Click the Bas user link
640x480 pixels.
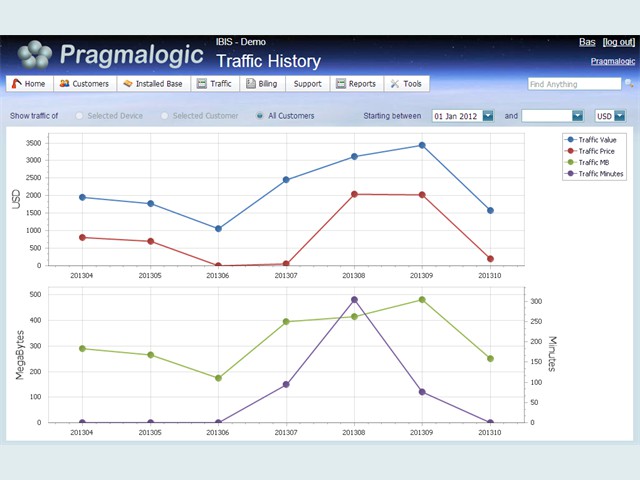pyautogui.click(x=587, y=42)
